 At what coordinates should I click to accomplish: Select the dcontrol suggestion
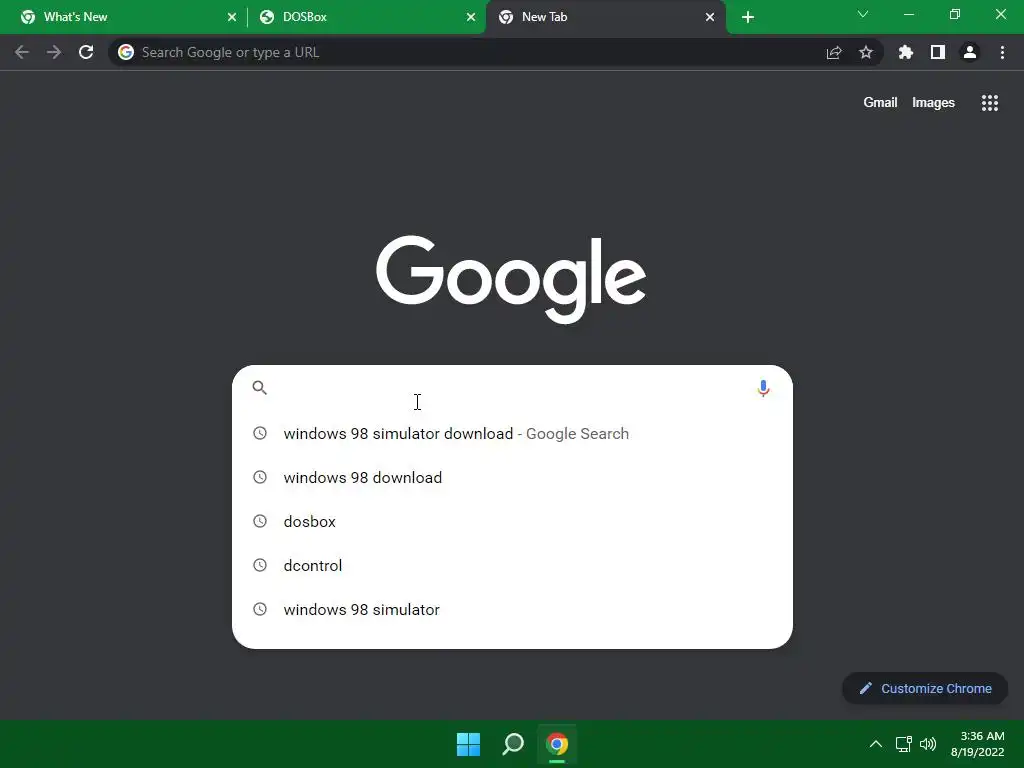click(513, 566)
